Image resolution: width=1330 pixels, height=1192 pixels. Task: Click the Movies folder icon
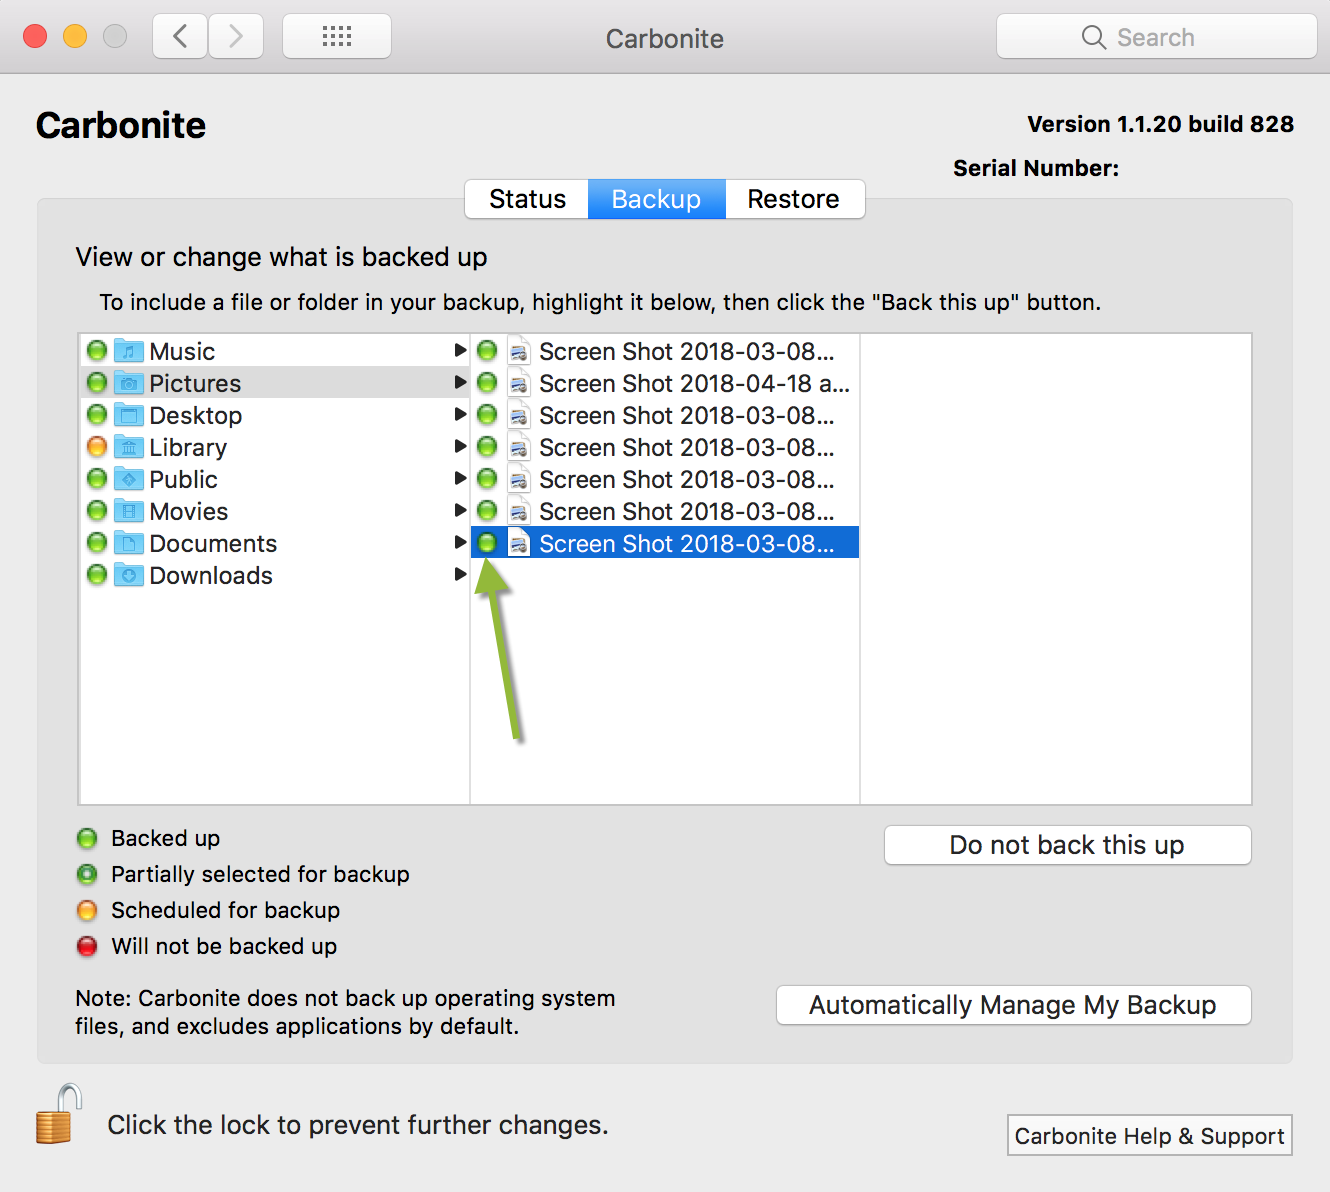click(129, 511)
